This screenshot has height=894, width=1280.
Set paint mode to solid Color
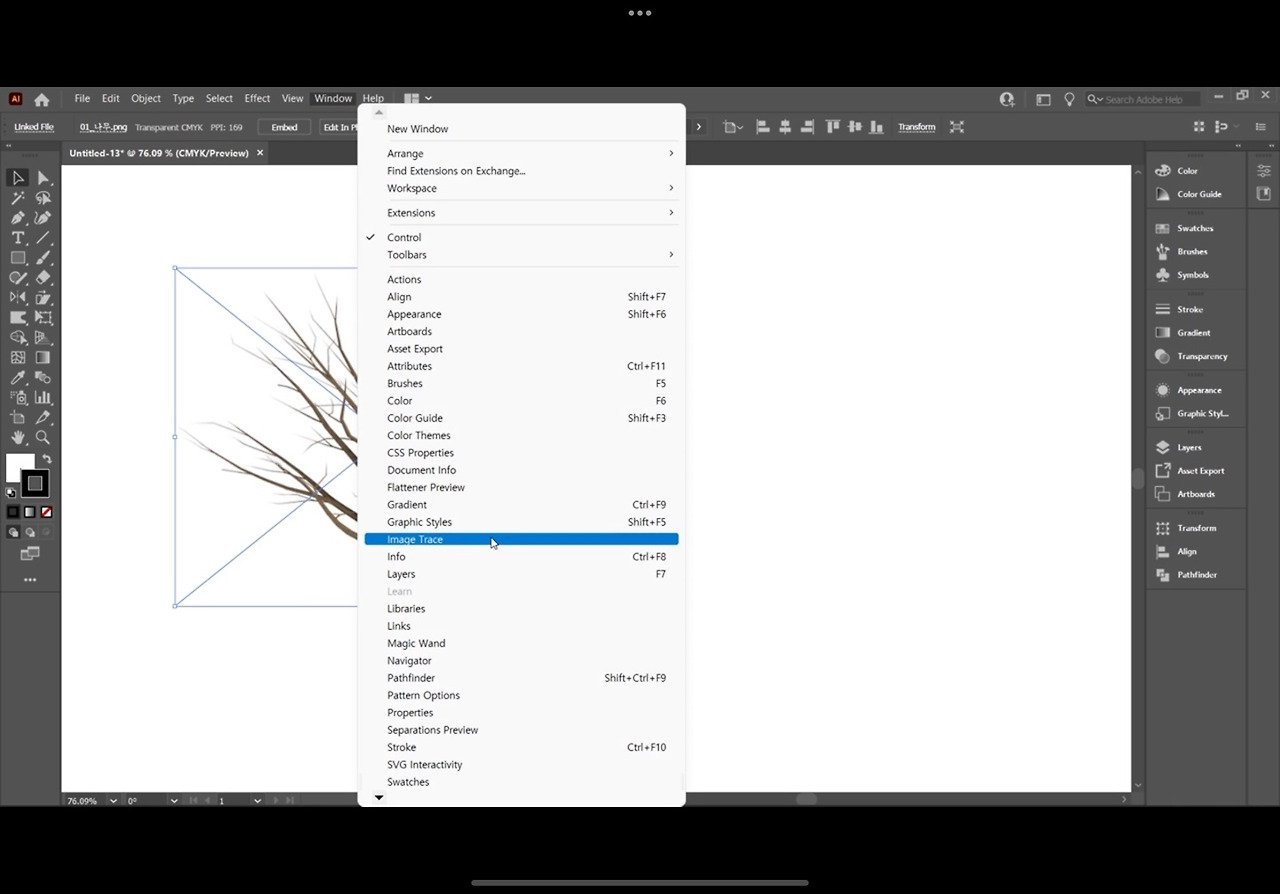[13, 512]
